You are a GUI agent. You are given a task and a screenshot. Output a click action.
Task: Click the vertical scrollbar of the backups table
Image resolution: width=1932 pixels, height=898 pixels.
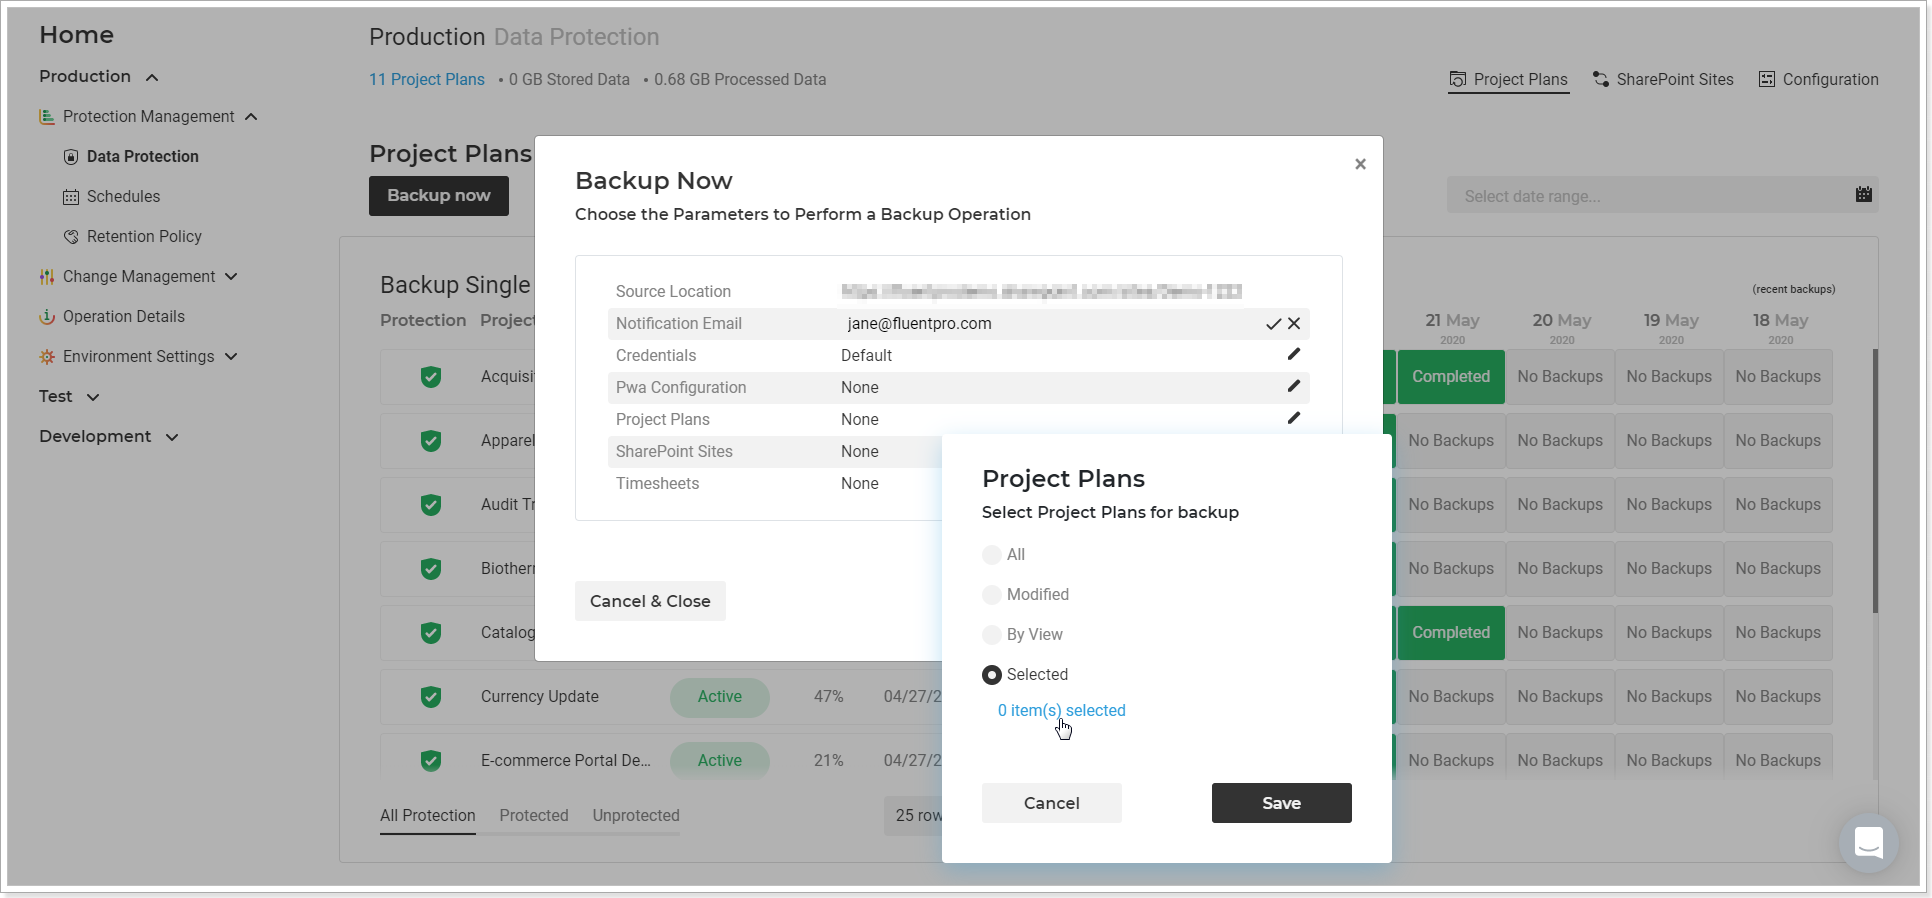[x=1875, y=481]
